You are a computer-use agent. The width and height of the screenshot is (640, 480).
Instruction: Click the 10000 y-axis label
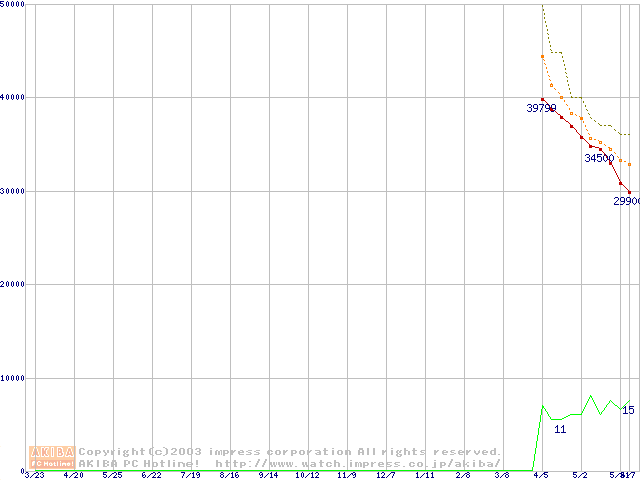(x=14, y=378)
